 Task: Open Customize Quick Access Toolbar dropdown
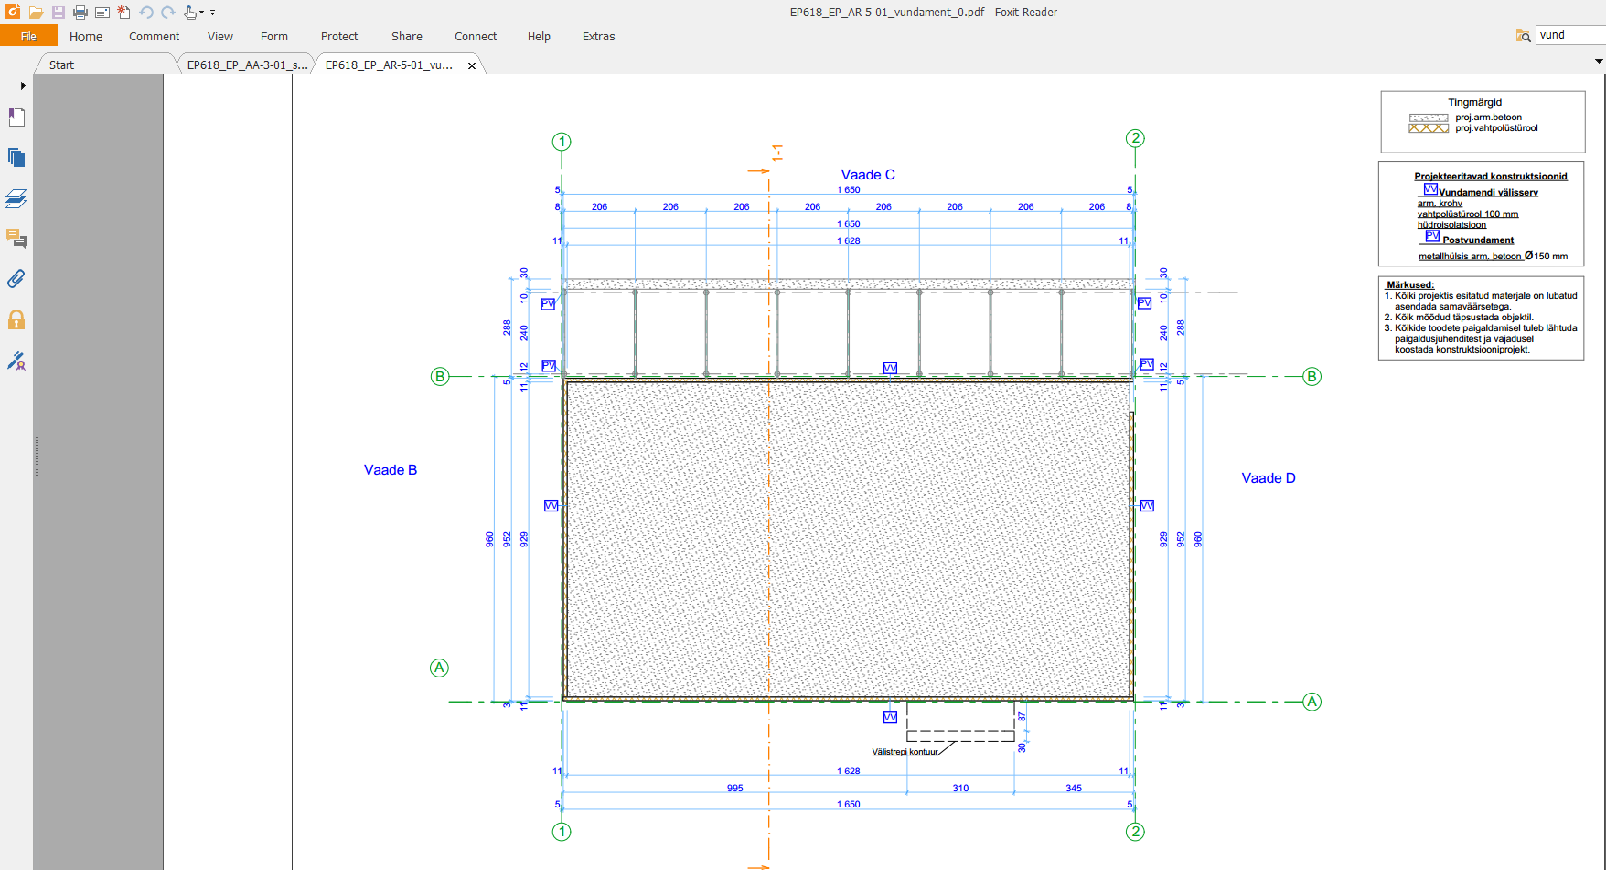(x=213, y=13)
